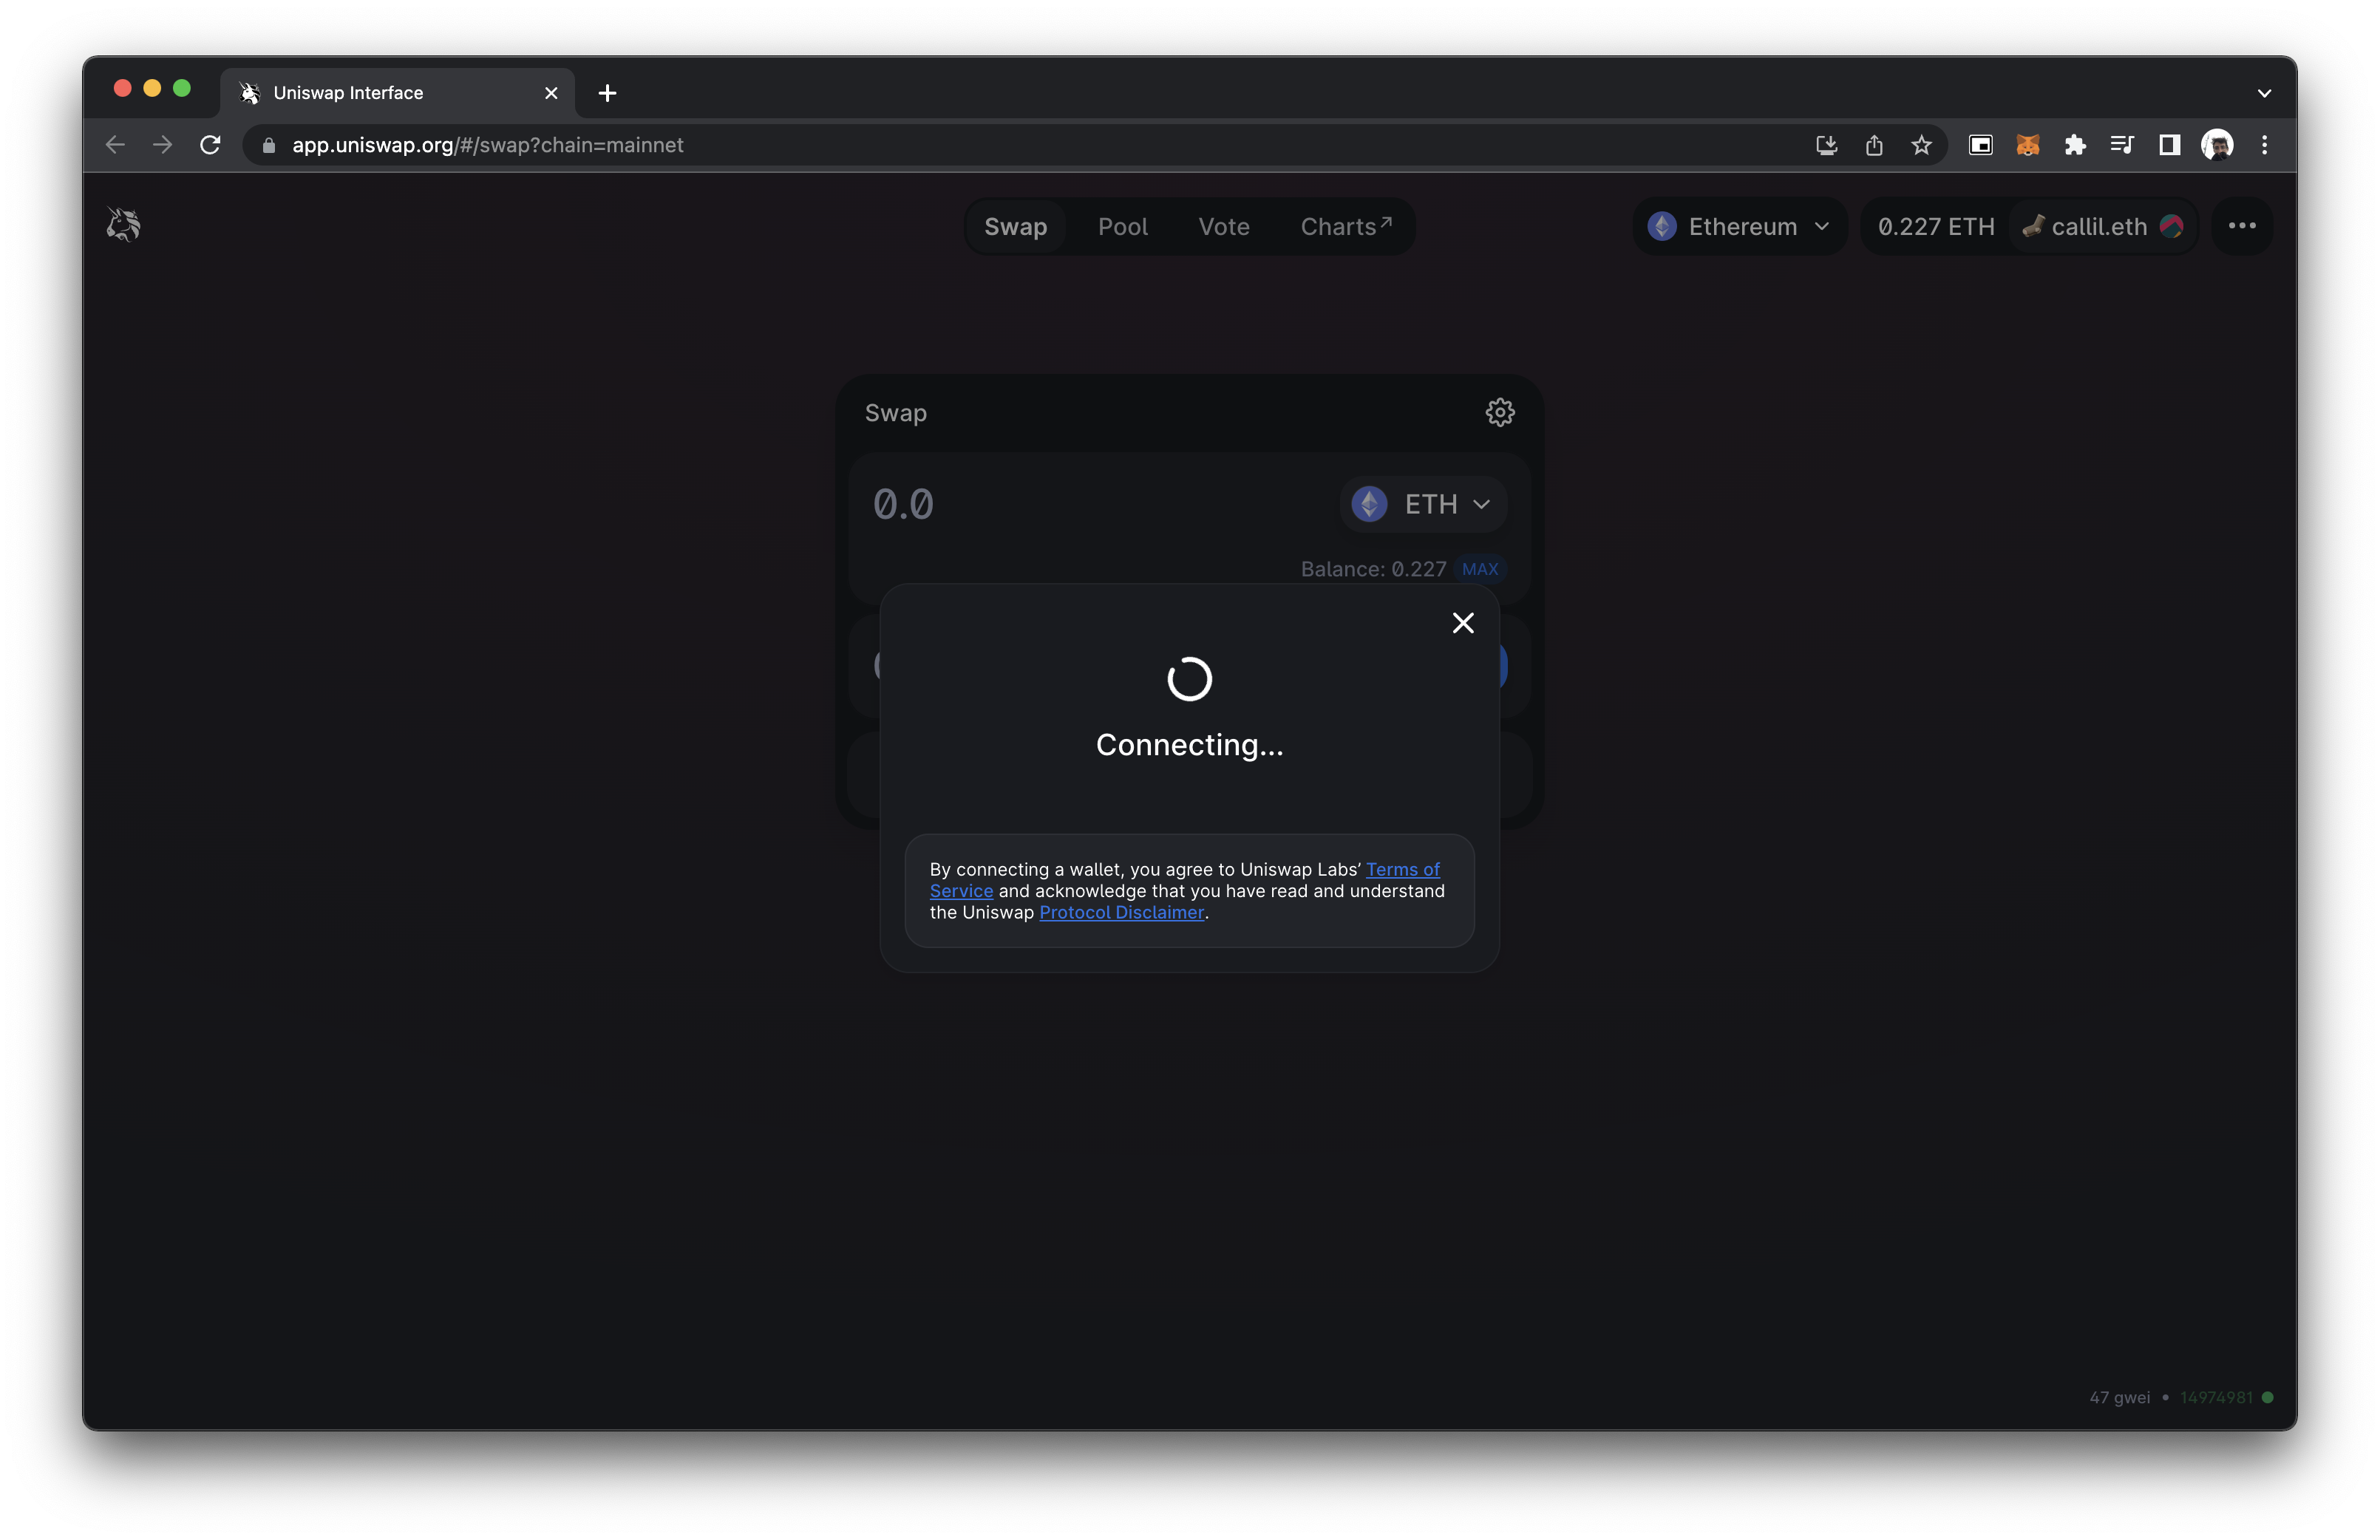
Task: Open a new browser tab
Action: click(x=607, y=93)
